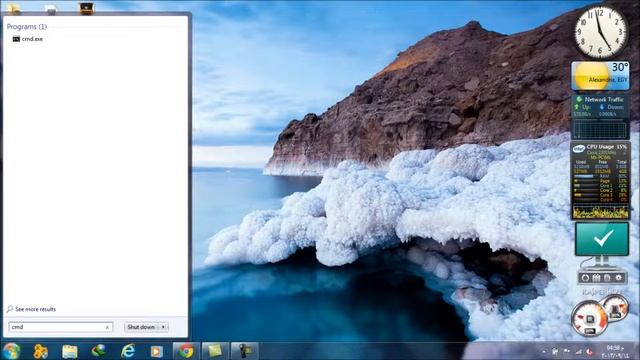Open Sticky Notes taskbar button
640x360 pixels.
pyautogui.click(x=215, y=351)
